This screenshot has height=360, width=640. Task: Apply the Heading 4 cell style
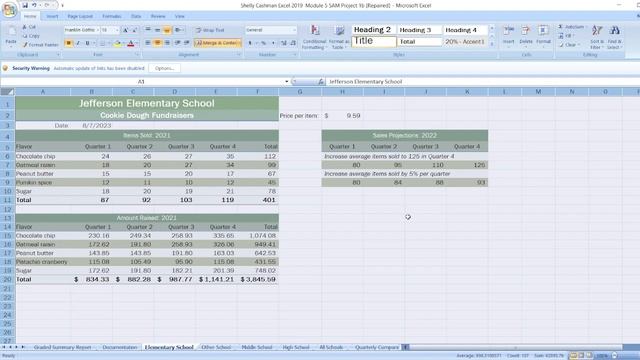465,30
